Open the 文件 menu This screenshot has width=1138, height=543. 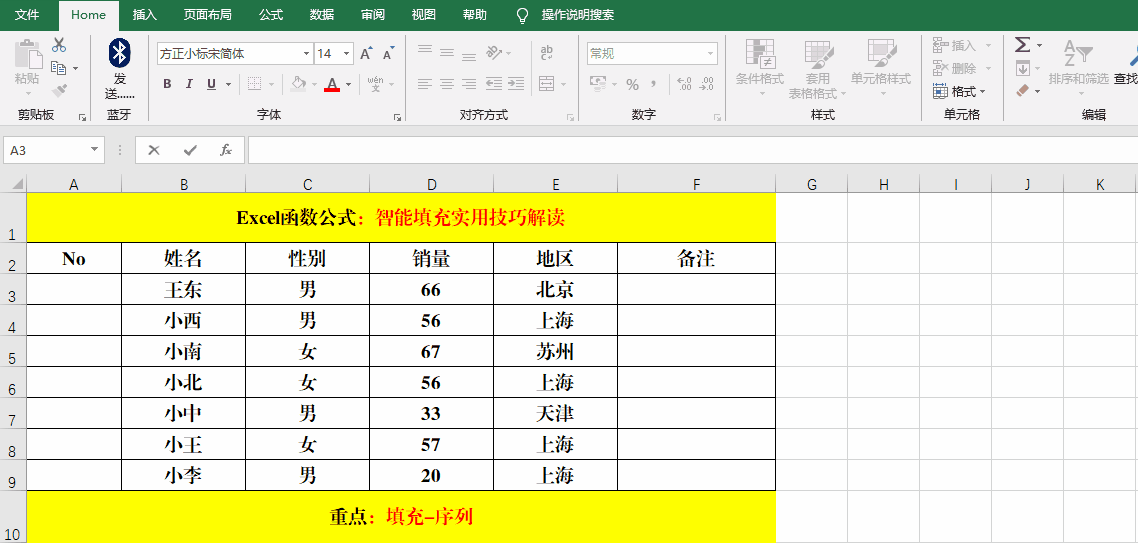[28, 15]
